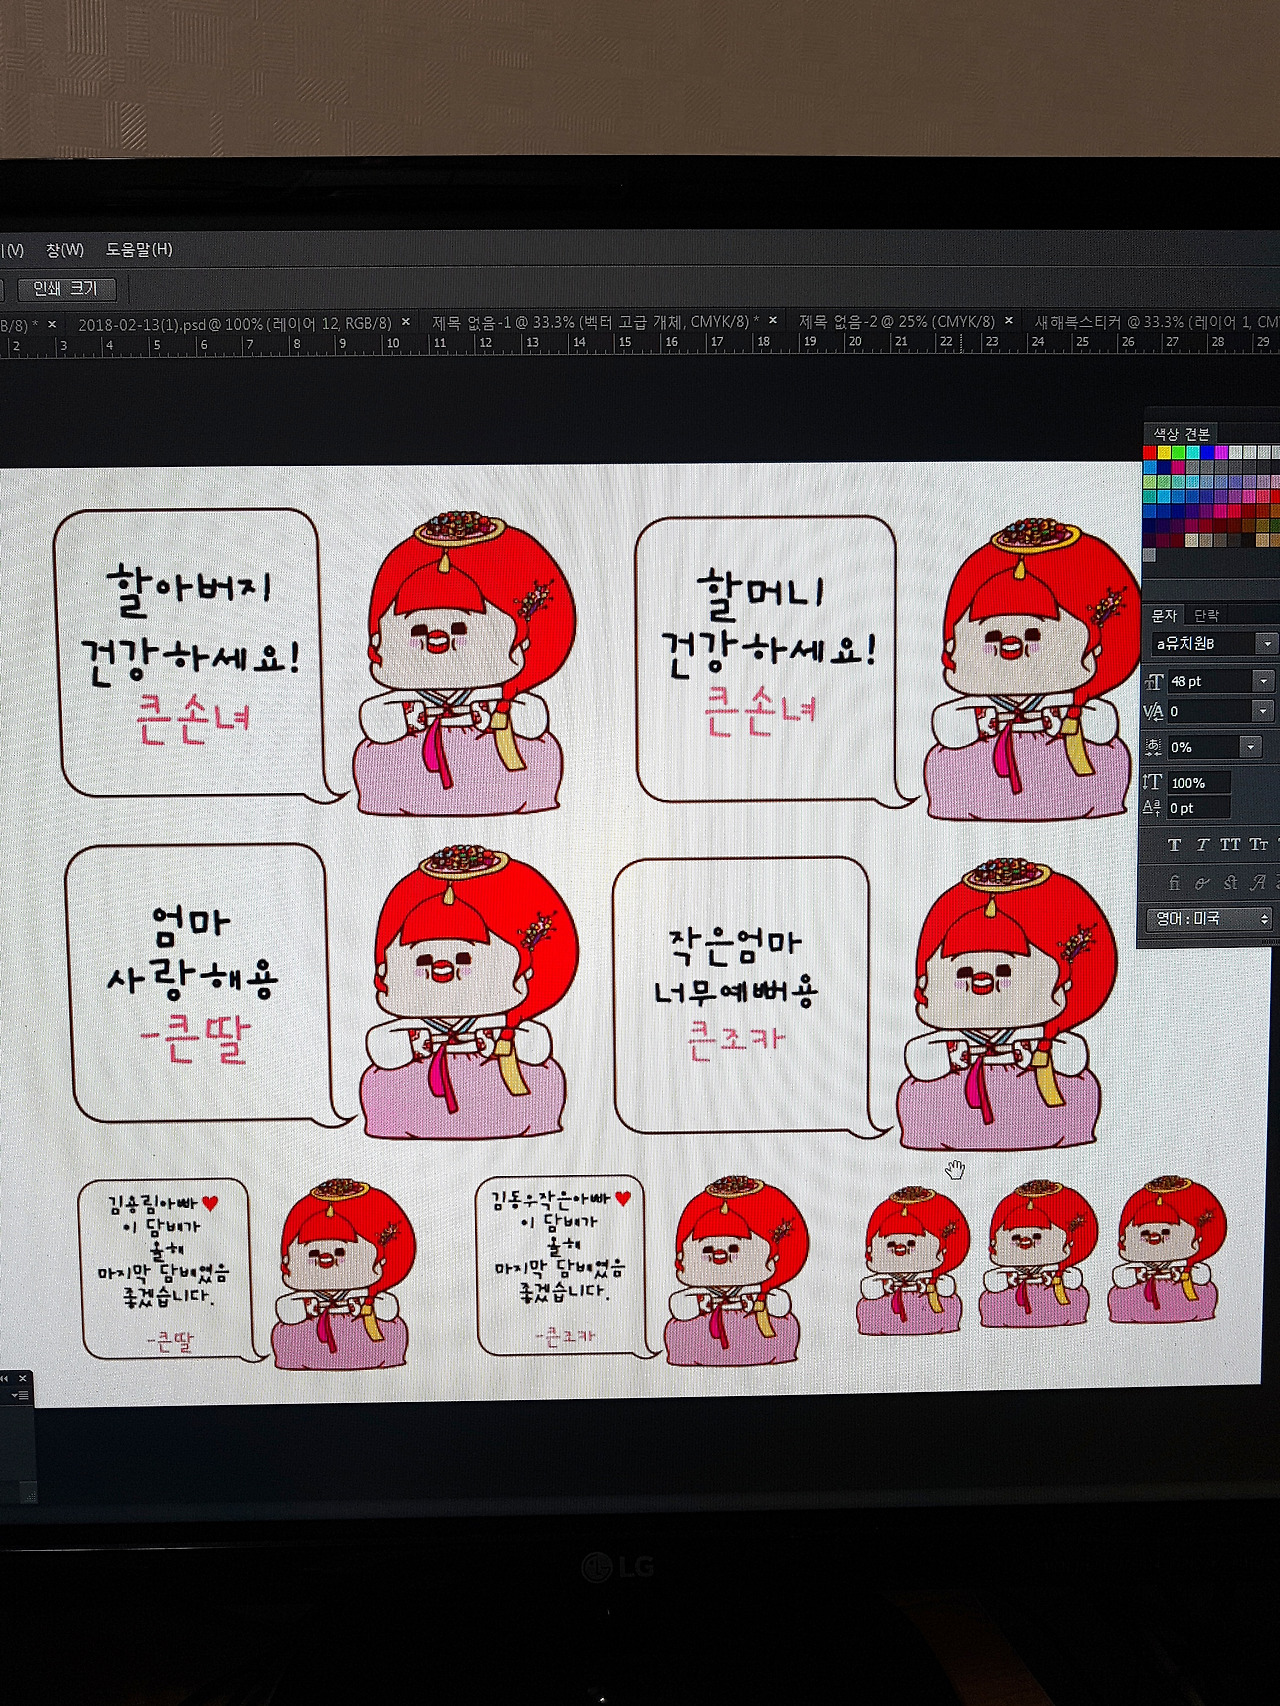The height and width of the screenshot is (1706, 1280).
Task: Toggle contextual alternates OpenType option
Action: click(x=1202, y=883)
